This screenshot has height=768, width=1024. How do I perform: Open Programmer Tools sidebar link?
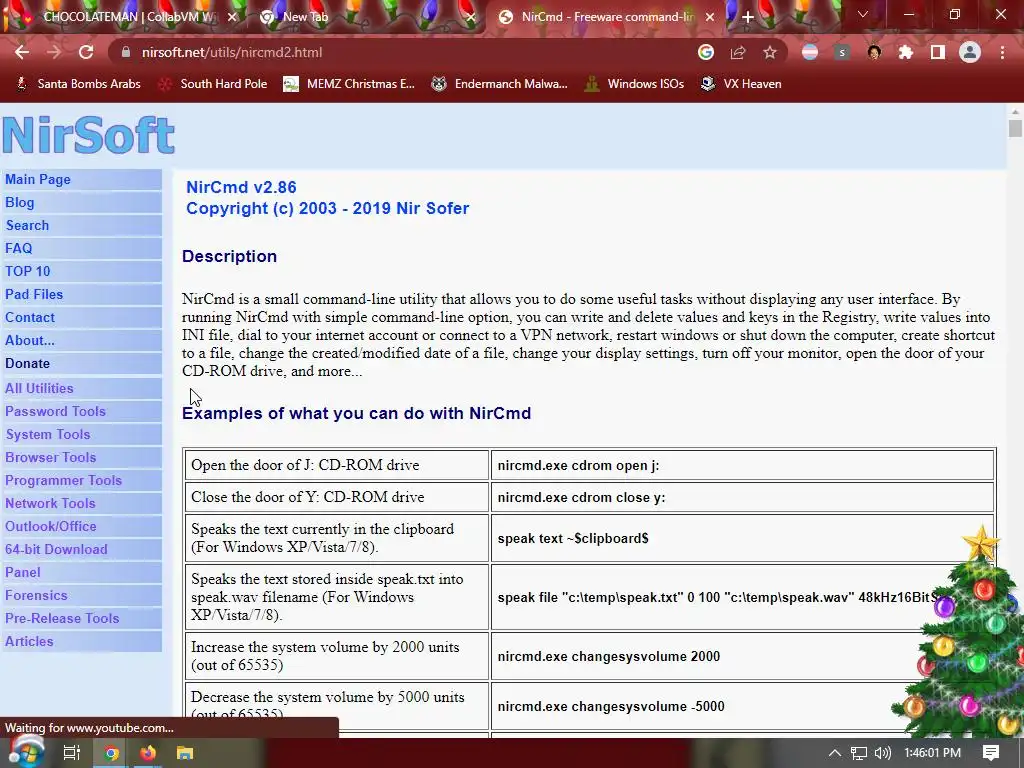[63, 481]
